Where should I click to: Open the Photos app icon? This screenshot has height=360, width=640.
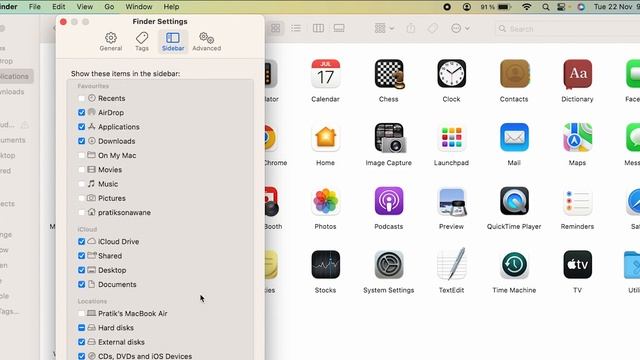325,201
